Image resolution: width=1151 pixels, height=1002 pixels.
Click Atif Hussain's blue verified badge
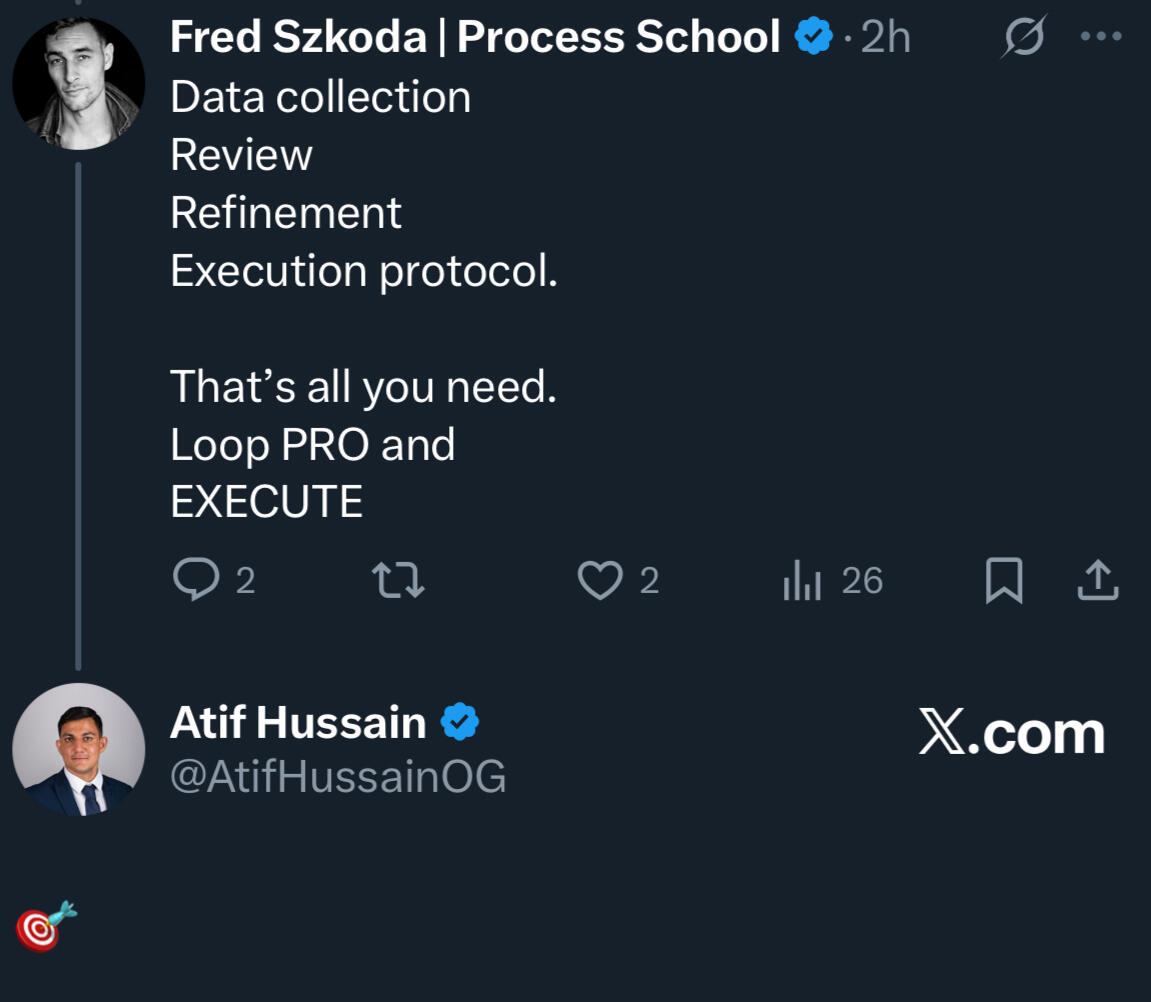[460, 722]
